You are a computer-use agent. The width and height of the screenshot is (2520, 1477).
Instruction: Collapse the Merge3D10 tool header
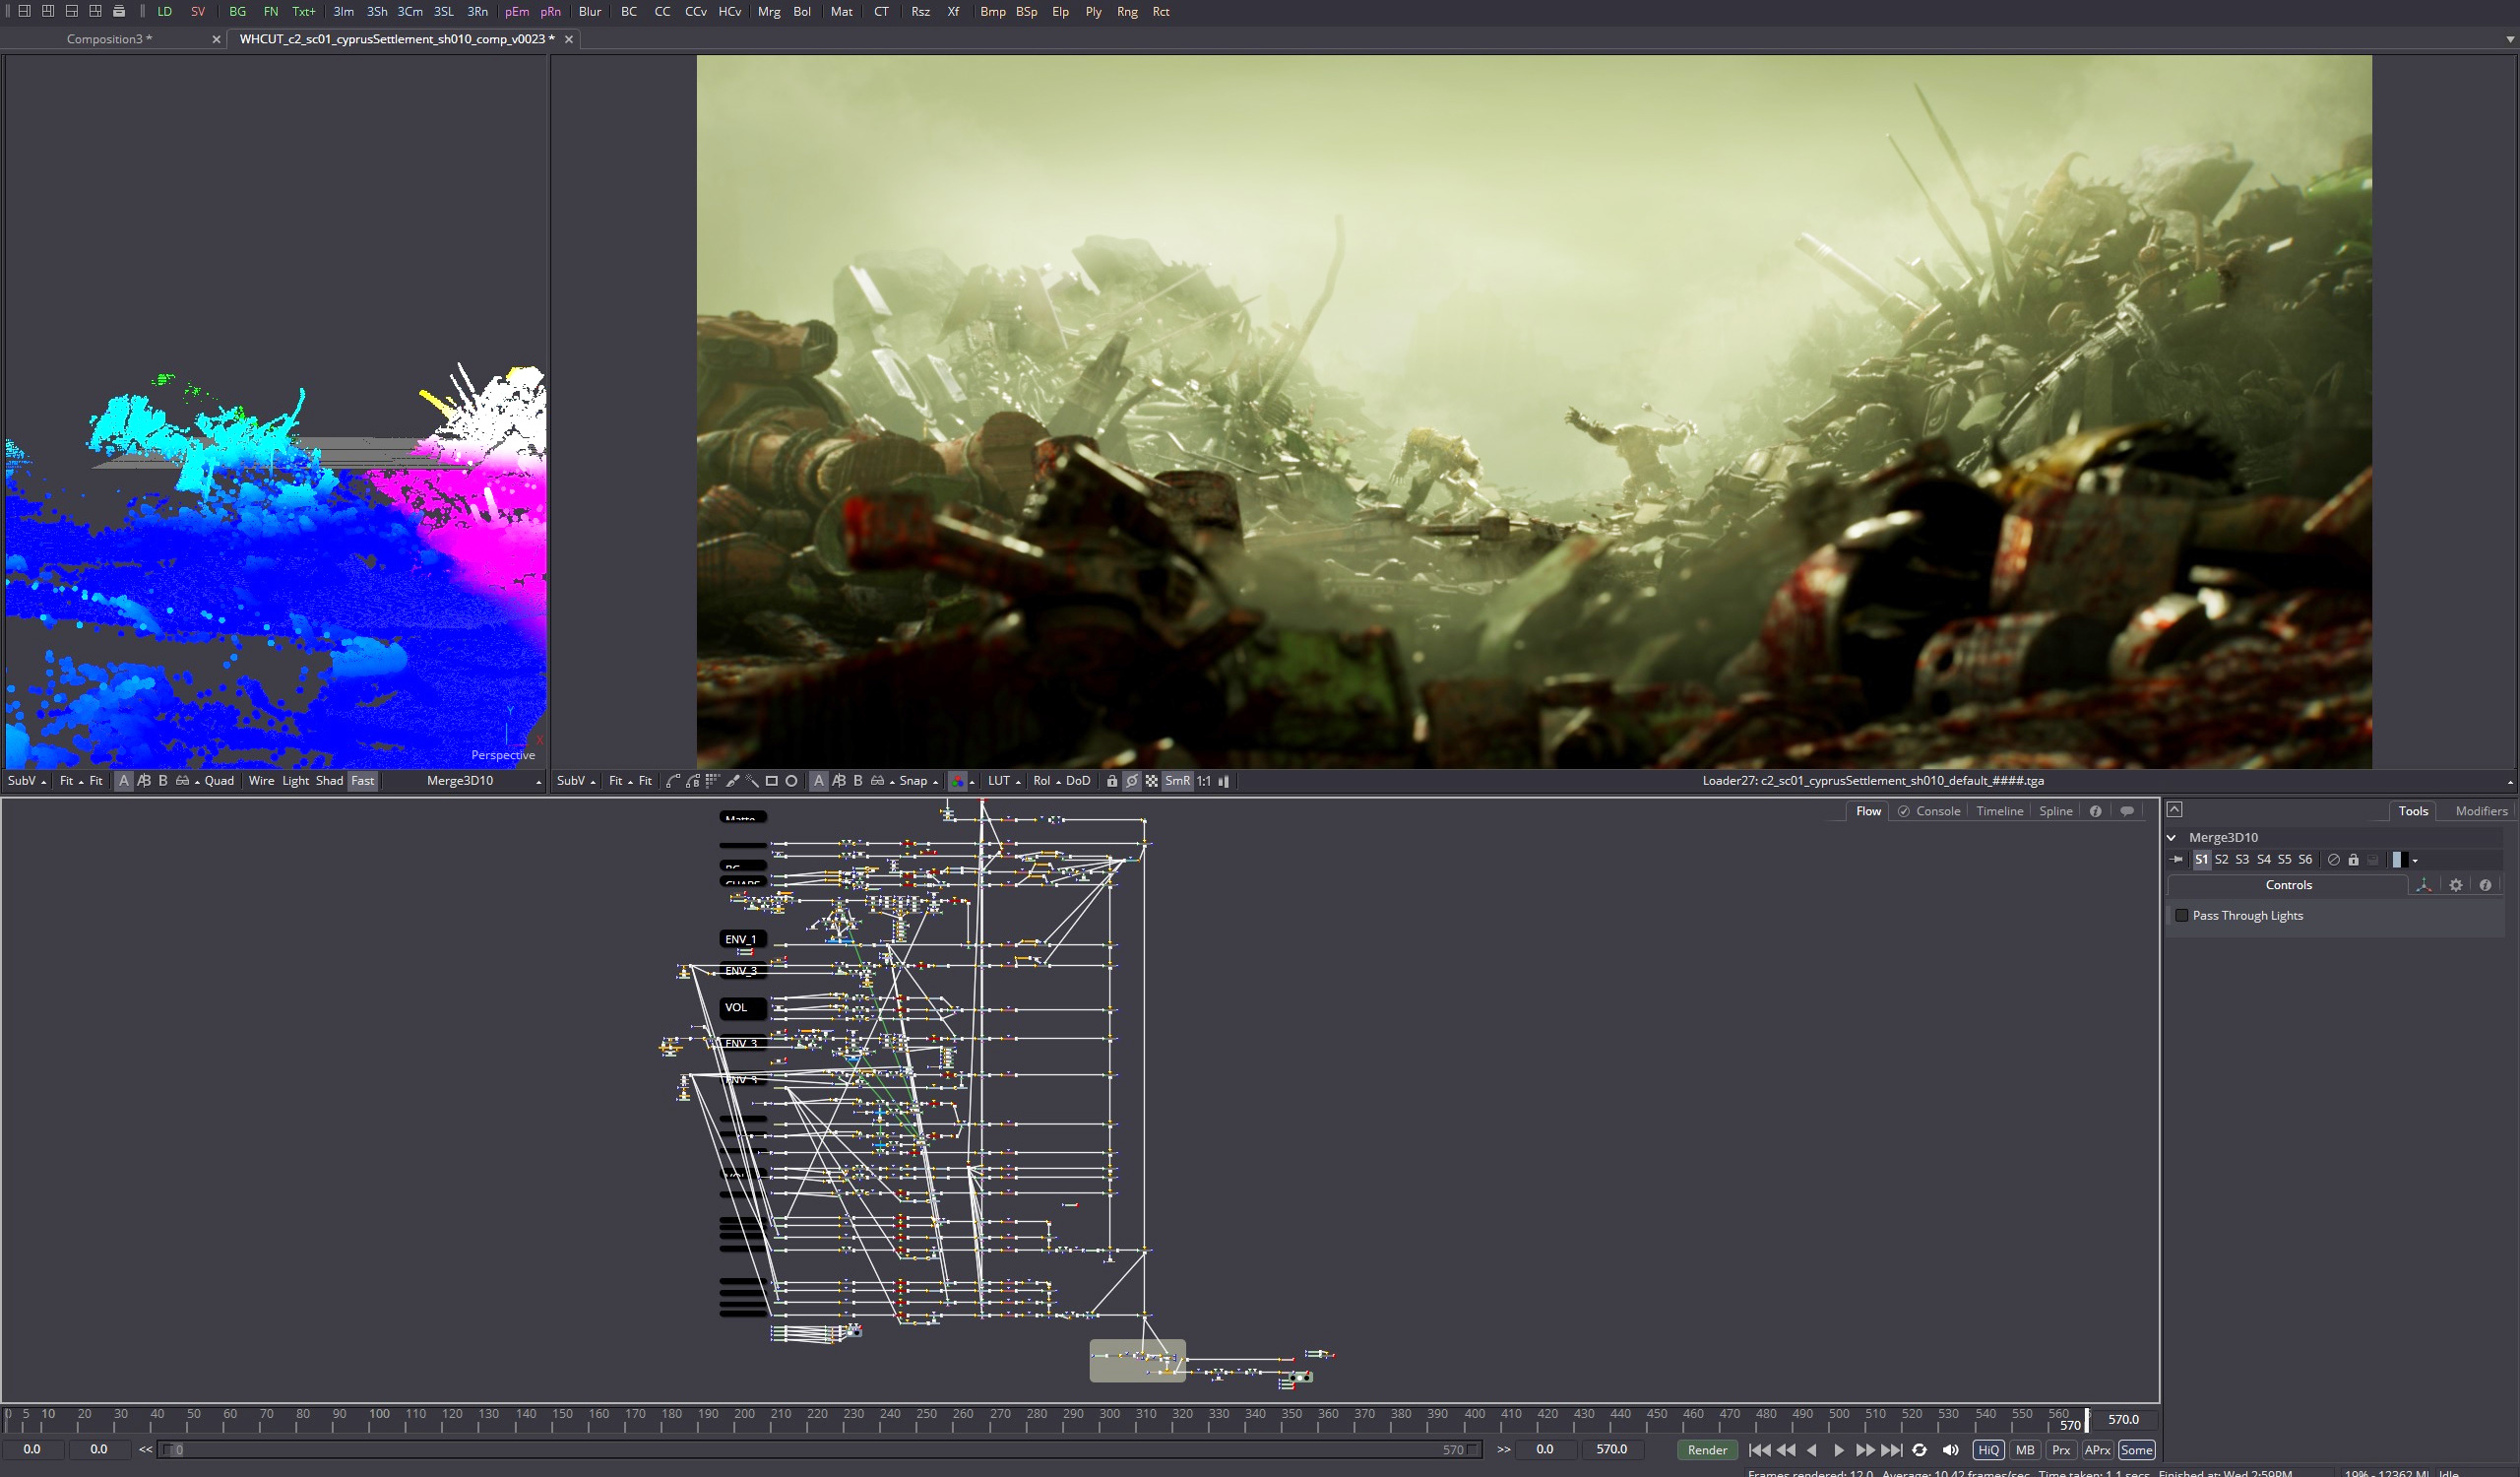tap(2172, 838)
